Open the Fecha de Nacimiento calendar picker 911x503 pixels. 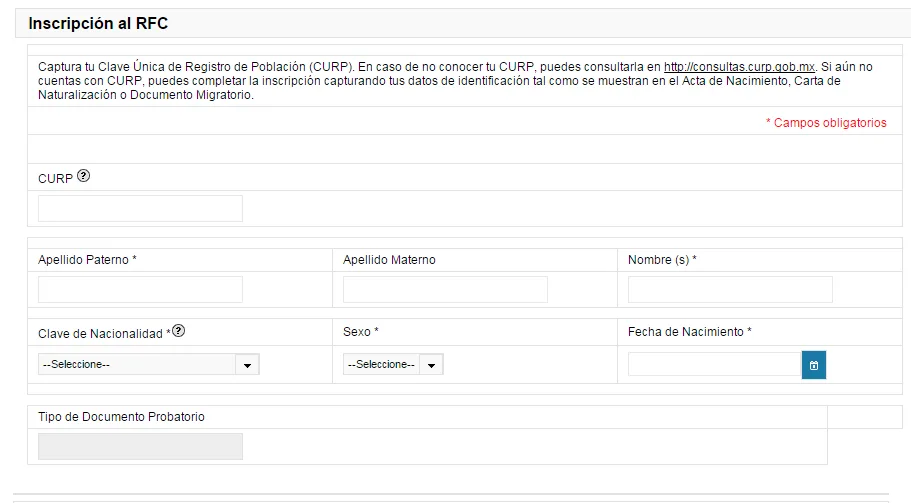(813, 365)
